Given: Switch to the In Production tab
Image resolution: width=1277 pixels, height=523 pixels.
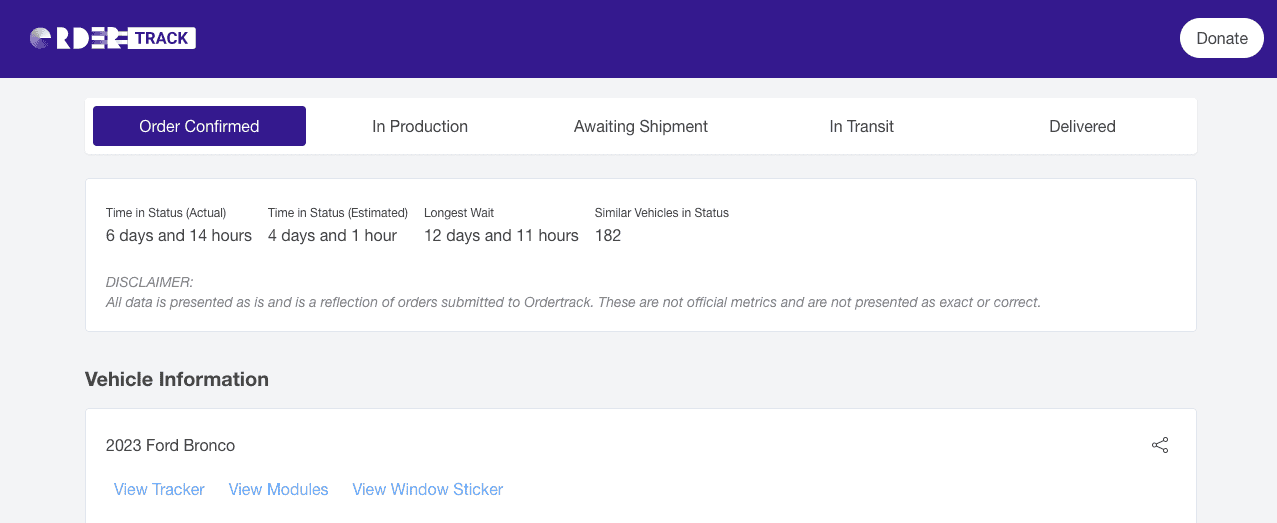Looking at the screenshot, I should [x=420, y=126].
